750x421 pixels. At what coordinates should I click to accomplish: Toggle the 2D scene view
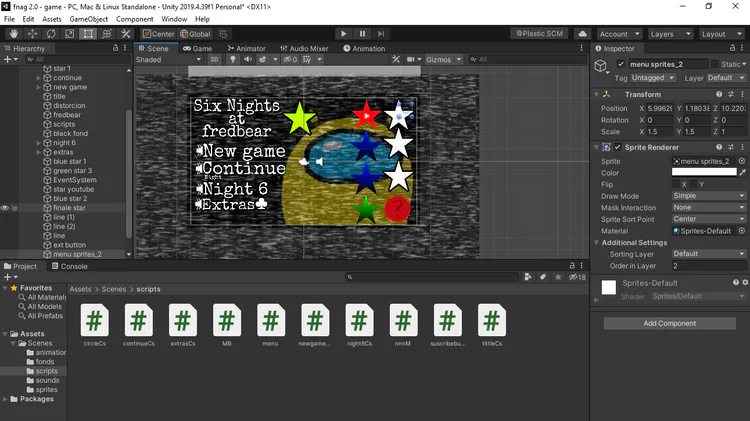pyautogui.click(x=214, y=59)
